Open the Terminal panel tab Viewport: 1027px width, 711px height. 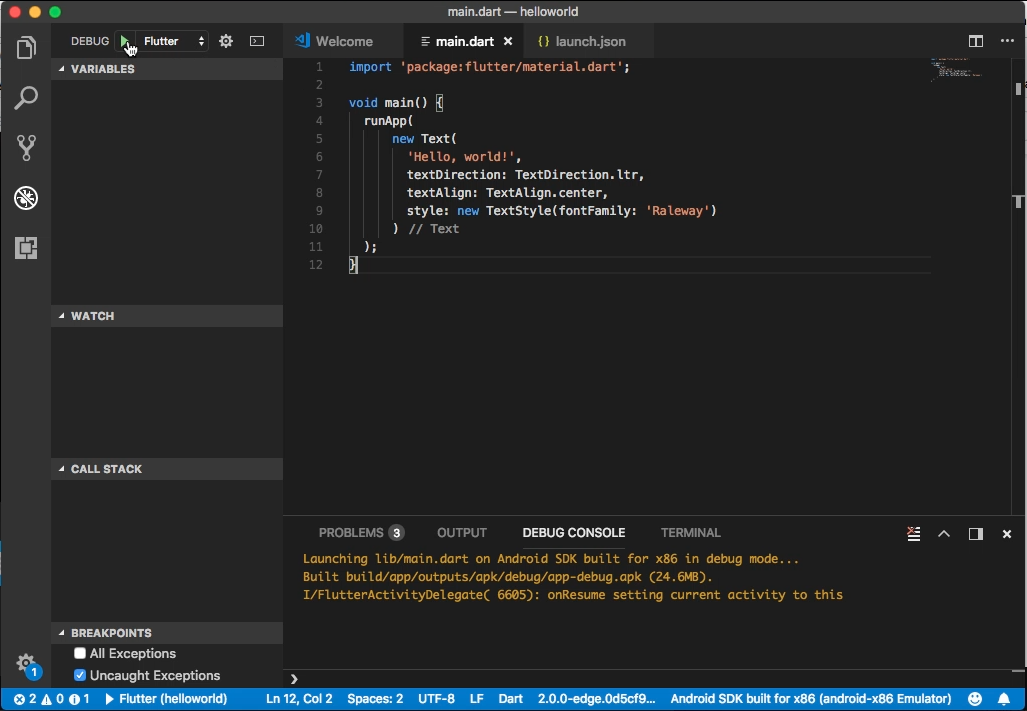coord(690,533)
